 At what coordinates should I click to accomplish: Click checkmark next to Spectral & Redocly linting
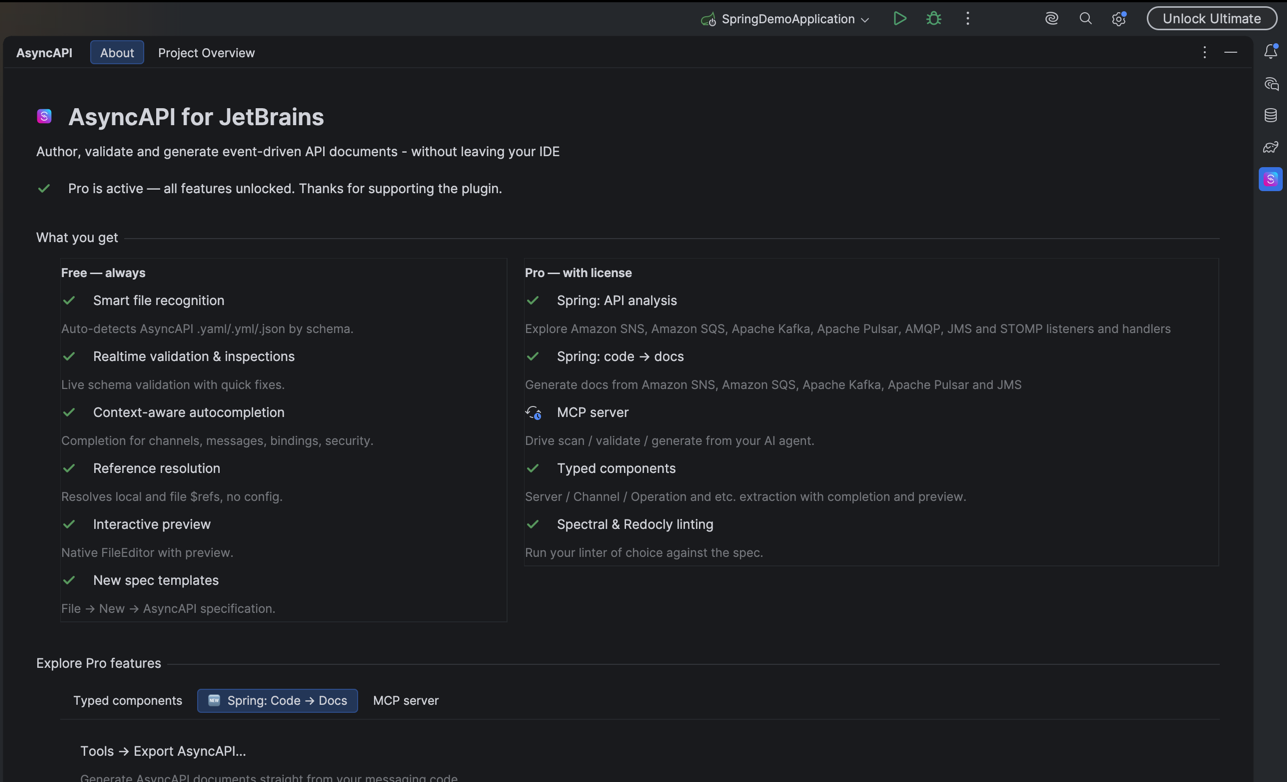(x=533, y=524)
